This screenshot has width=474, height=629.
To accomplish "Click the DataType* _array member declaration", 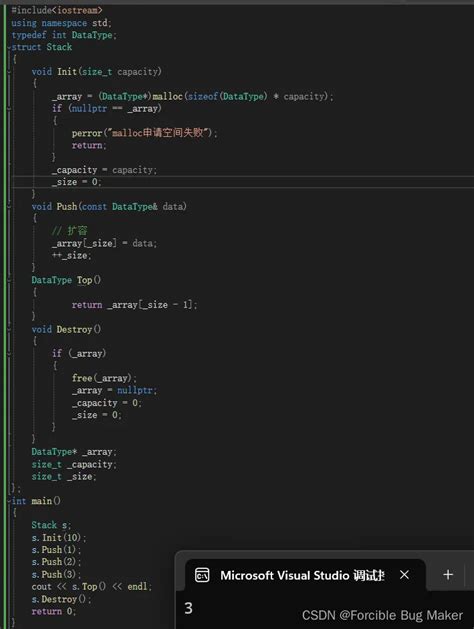I will [74, 452].
